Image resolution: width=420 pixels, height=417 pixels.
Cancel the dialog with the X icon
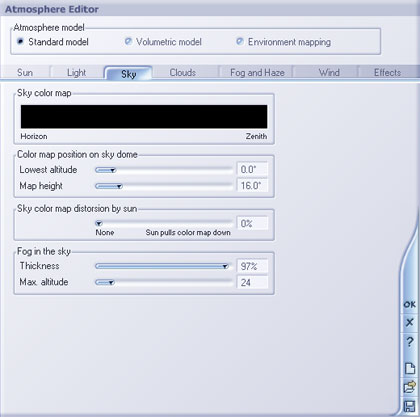tap(409, 322)
